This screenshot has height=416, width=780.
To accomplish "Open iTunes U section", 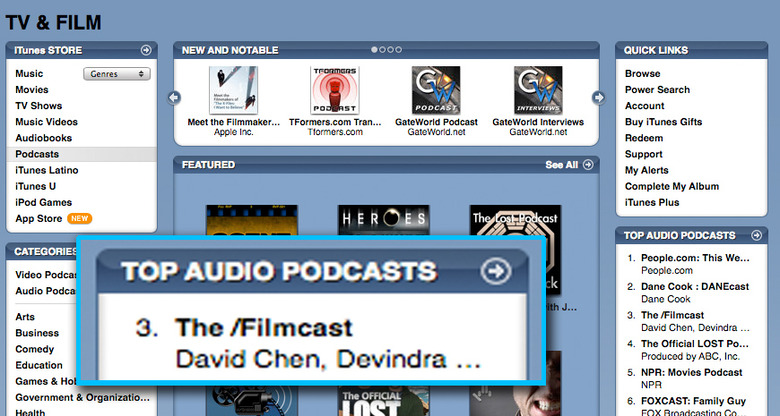I will click(36, 186).
